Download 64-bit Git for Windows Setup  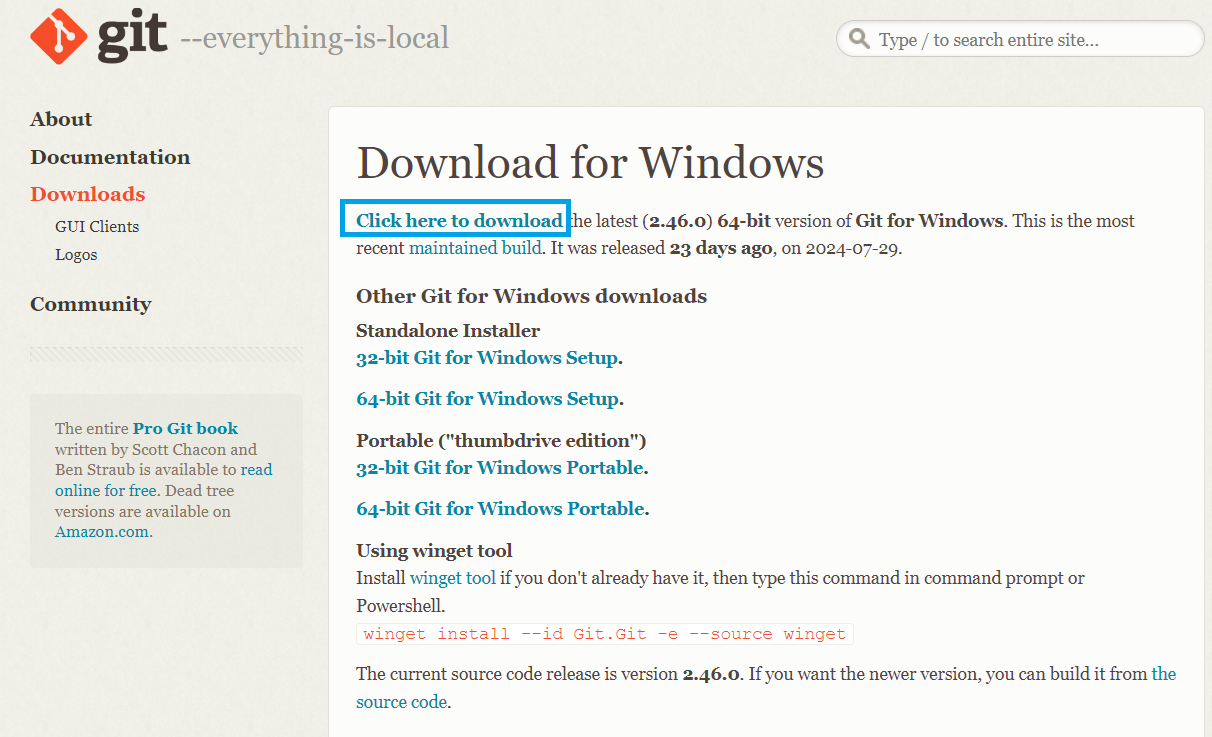click(487, 398)
